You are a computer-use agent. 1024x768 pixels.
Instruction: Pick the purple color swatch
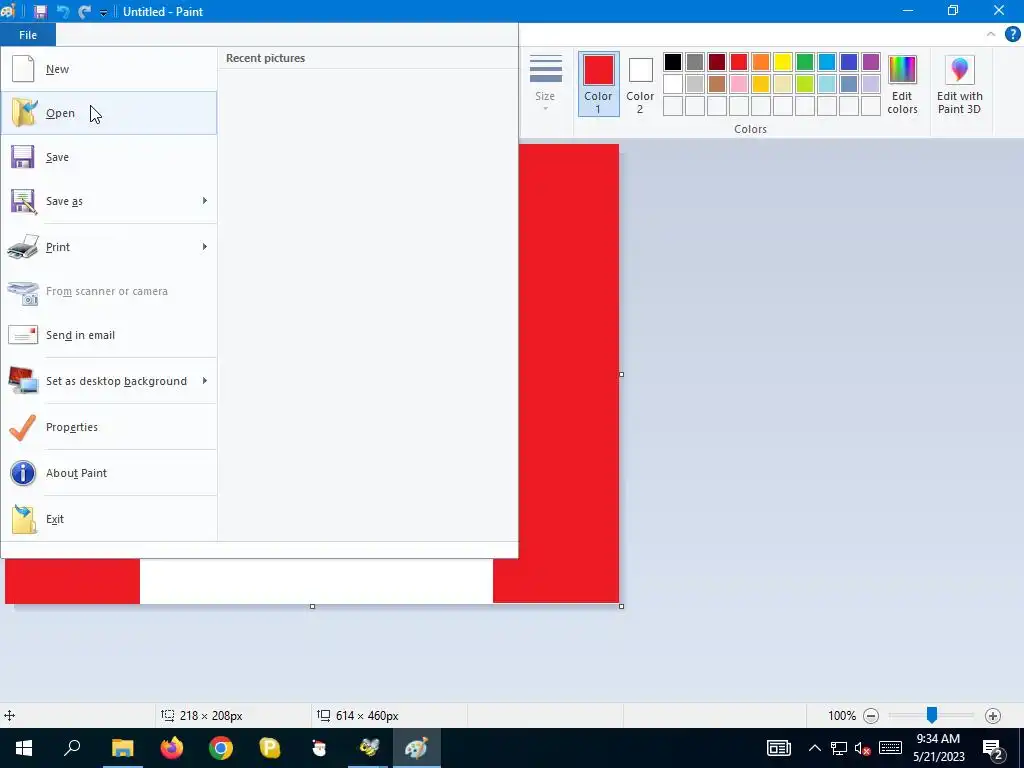pyautogui.click(x=871, y=62)
